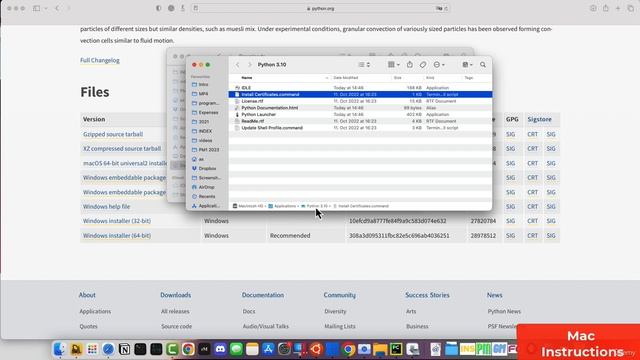Download Windows installer (64-bit)

[x=117, y=236]
